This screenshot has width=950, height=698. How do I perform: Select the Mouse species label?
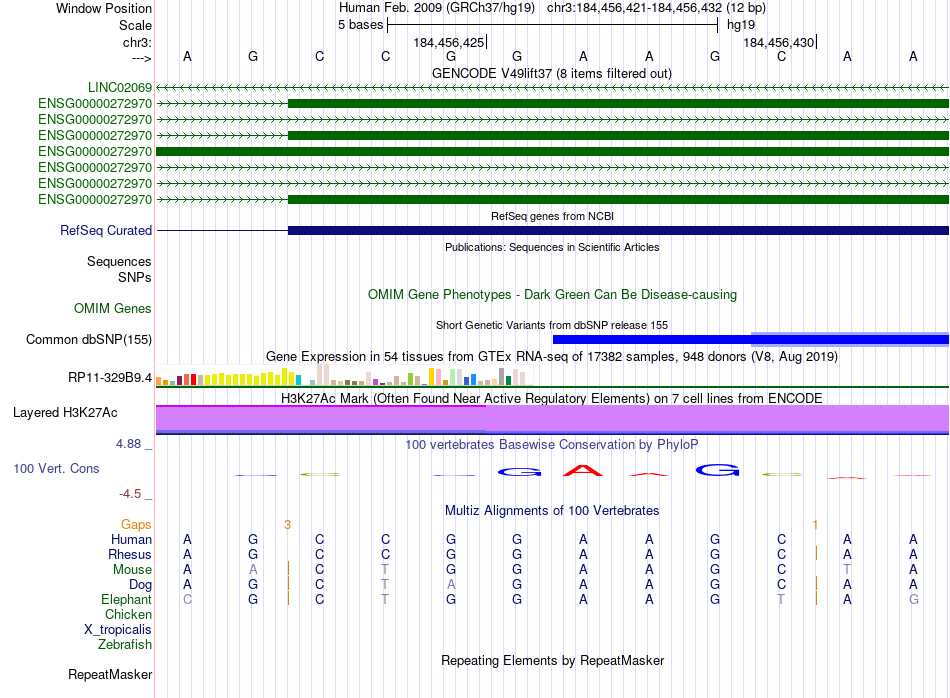(x=132, y=570)
